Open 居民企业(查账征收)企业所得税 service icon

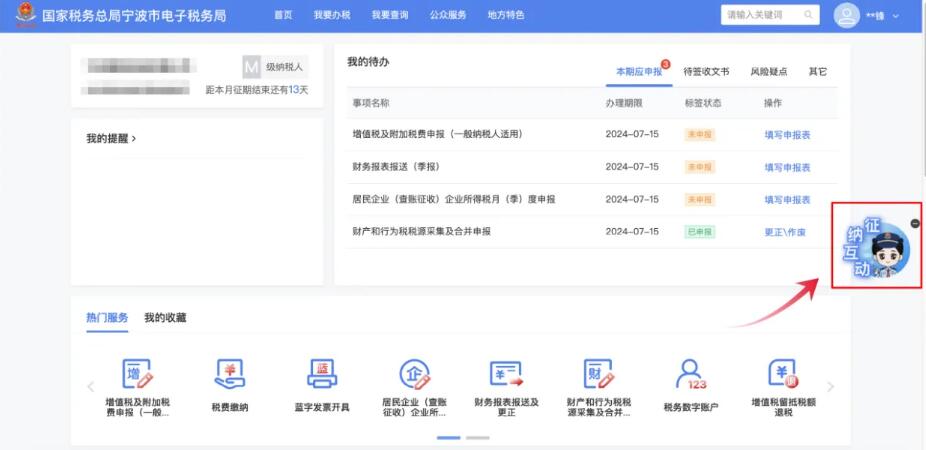click(x=413, y=375)
